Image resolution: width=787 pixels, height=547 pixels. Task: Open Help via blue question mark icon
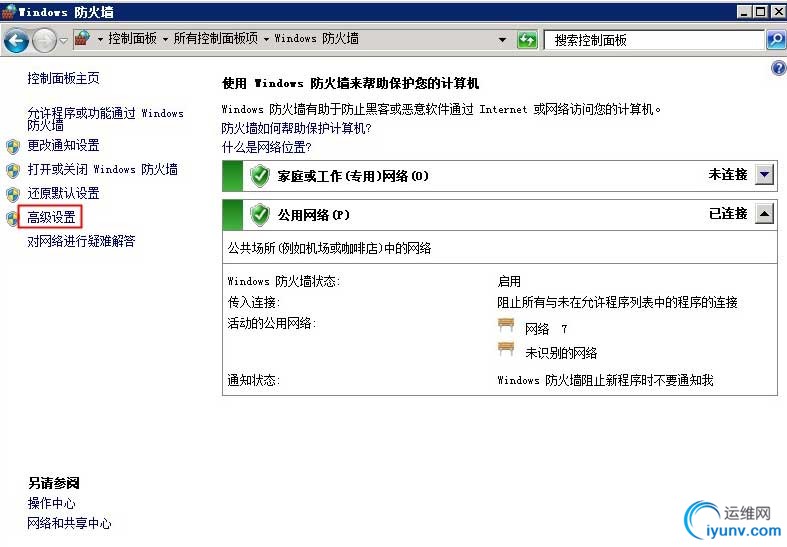[778, 68]
